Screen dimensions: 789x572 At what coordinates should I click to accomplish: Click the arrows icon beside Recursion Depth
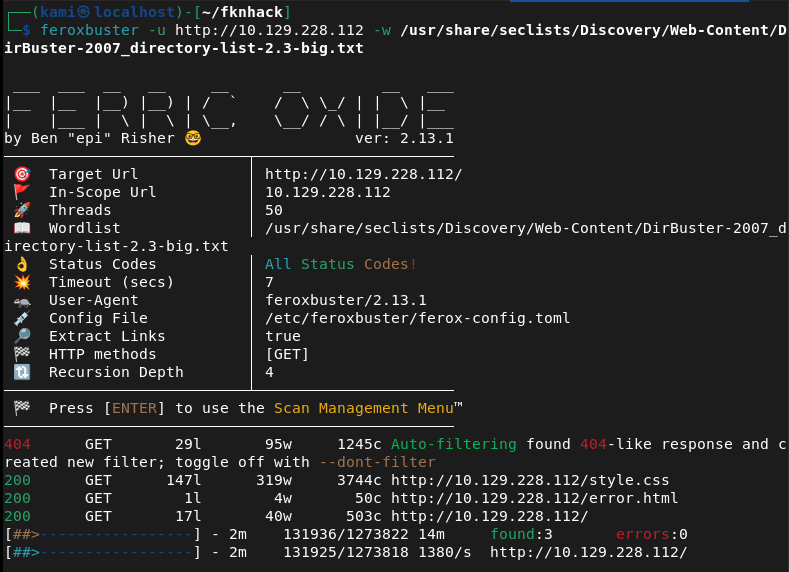(x=22, y=372)
